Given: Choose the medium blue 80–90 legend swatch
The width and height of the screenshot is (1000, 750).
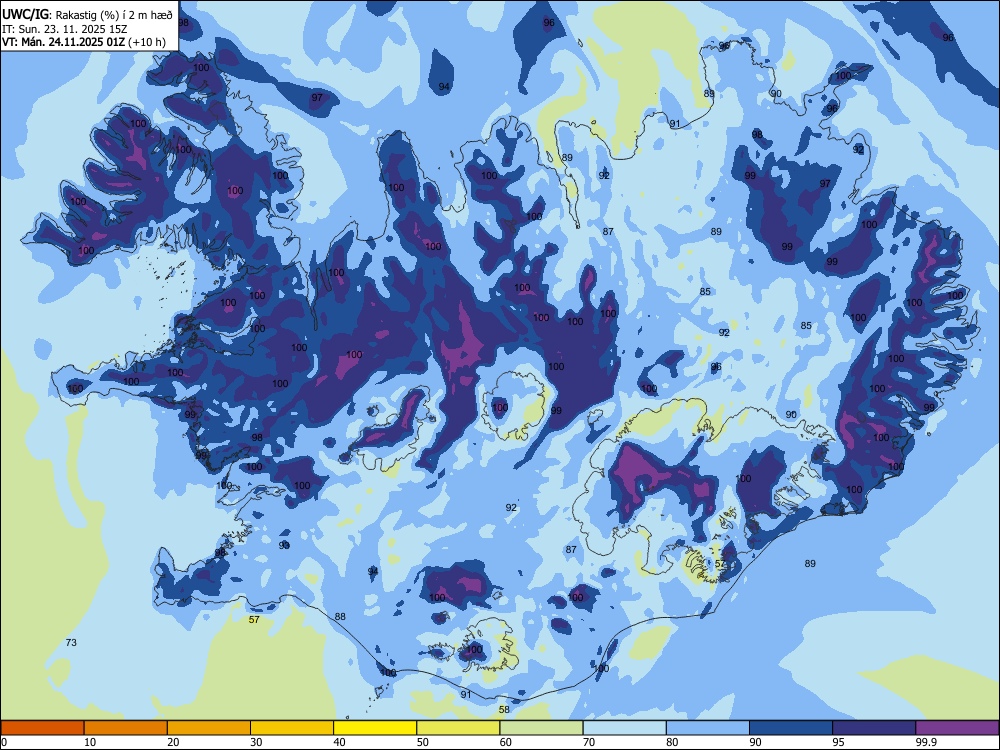Looking at the screenshot, I should click(708, 728).
